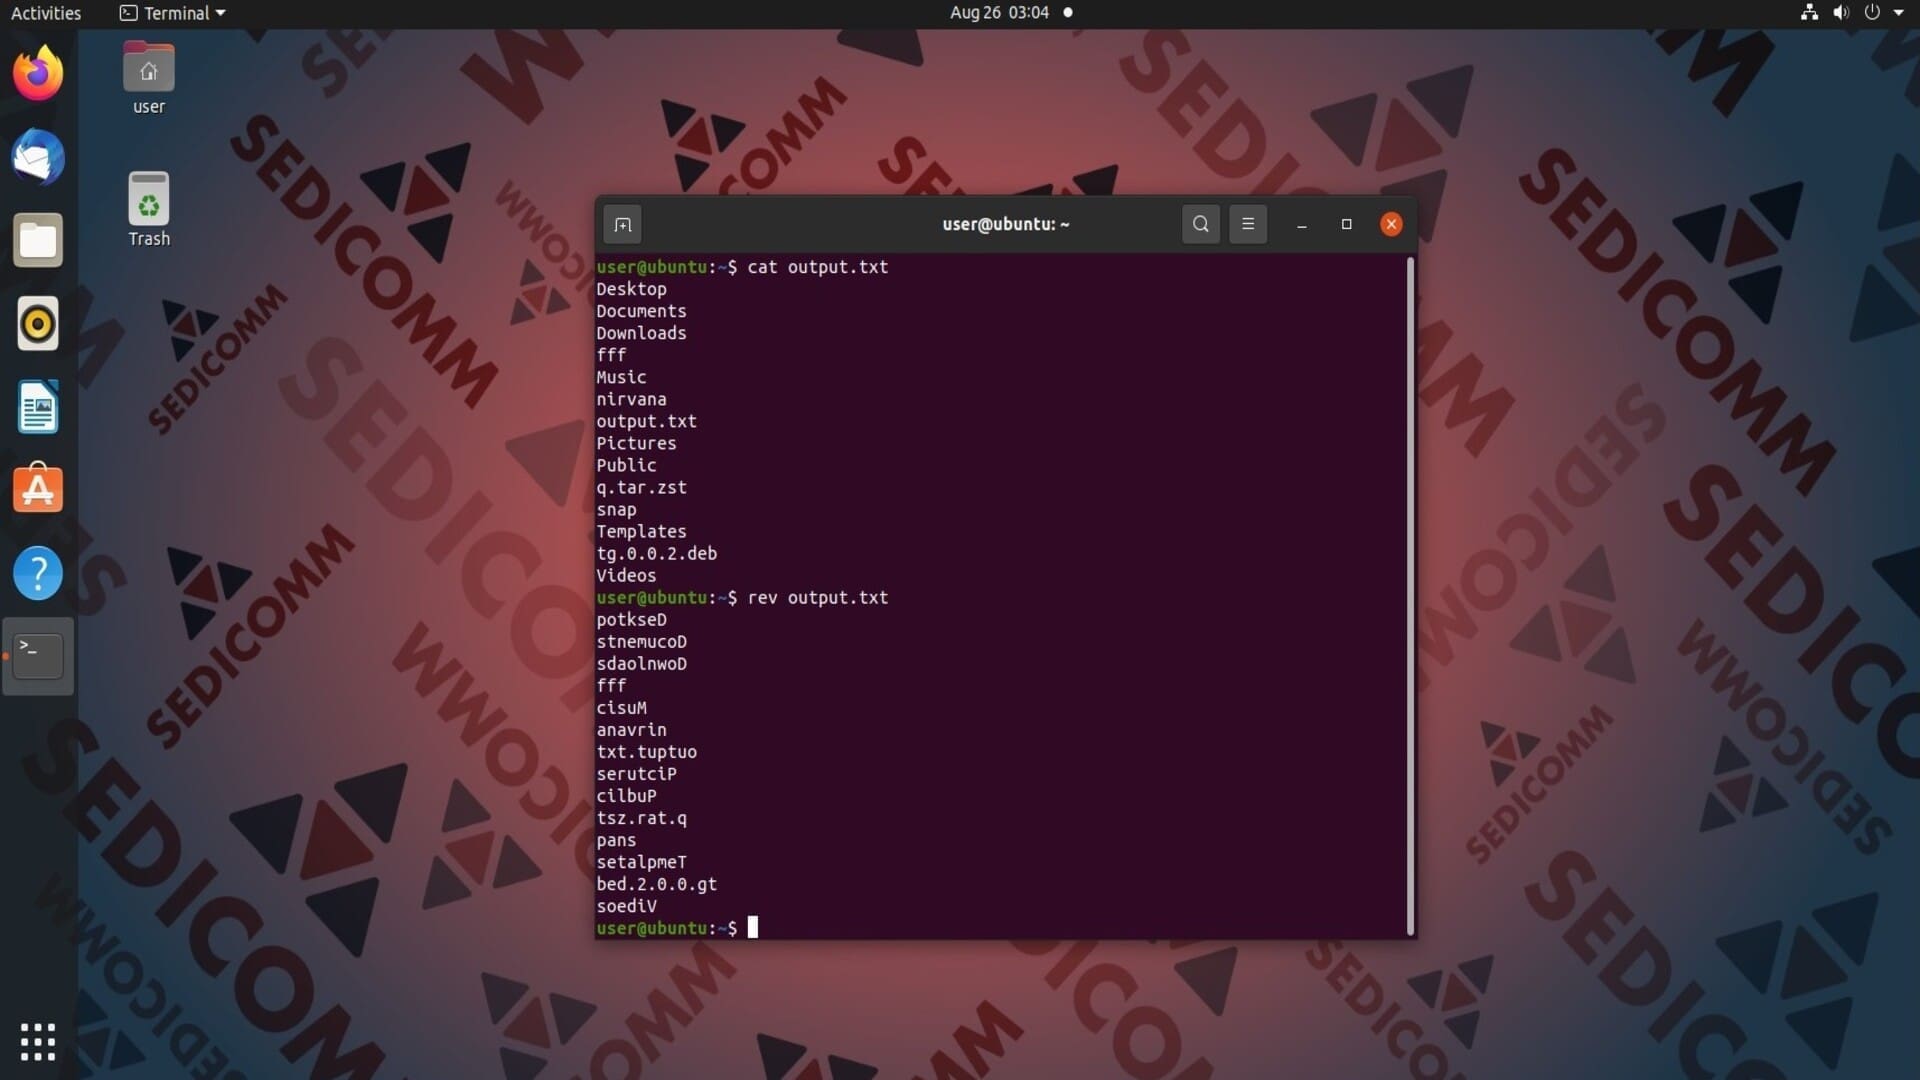This screenshot has height=1080, width=1920.
Task: Open LibreOffice Writer from dock
Action: pos(38,407)
